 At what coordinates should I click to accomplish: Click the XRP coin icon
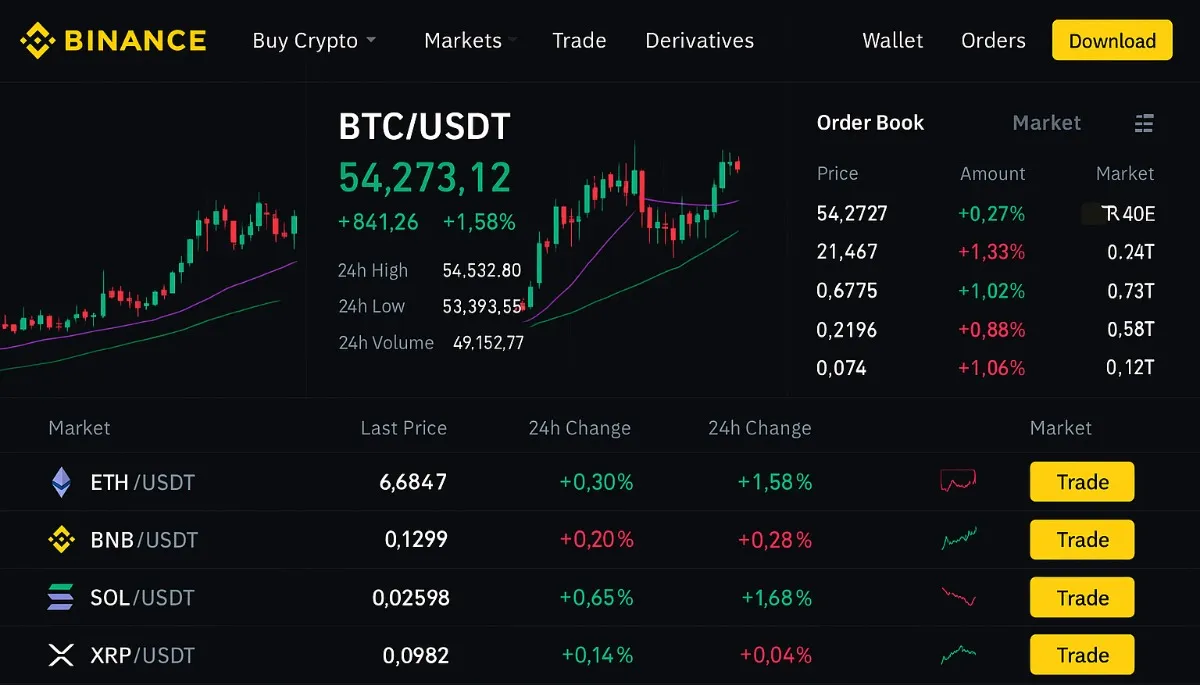point(62,655)
